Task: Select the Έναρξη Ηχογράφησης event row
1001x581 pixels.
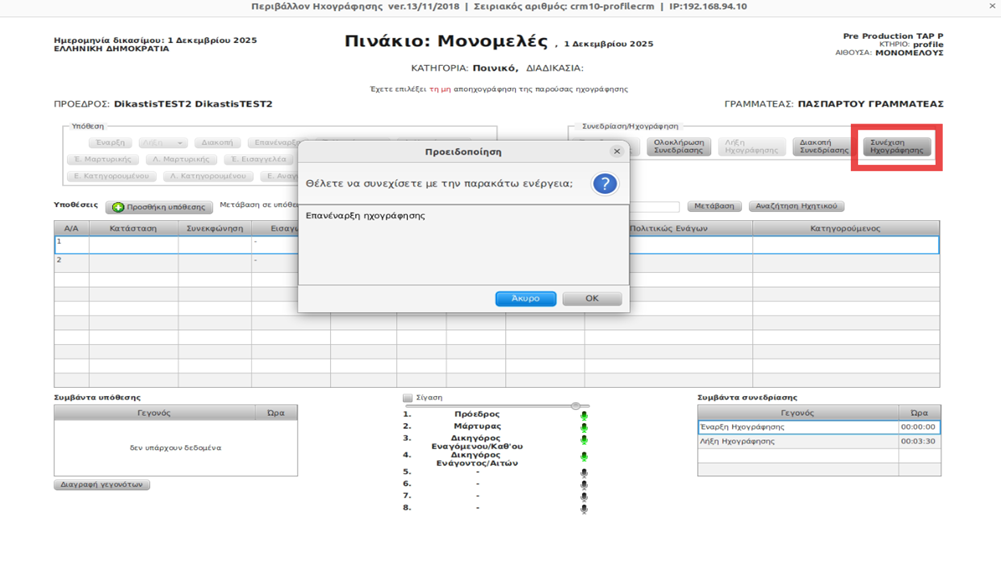Action: click(x=797, y=427)
